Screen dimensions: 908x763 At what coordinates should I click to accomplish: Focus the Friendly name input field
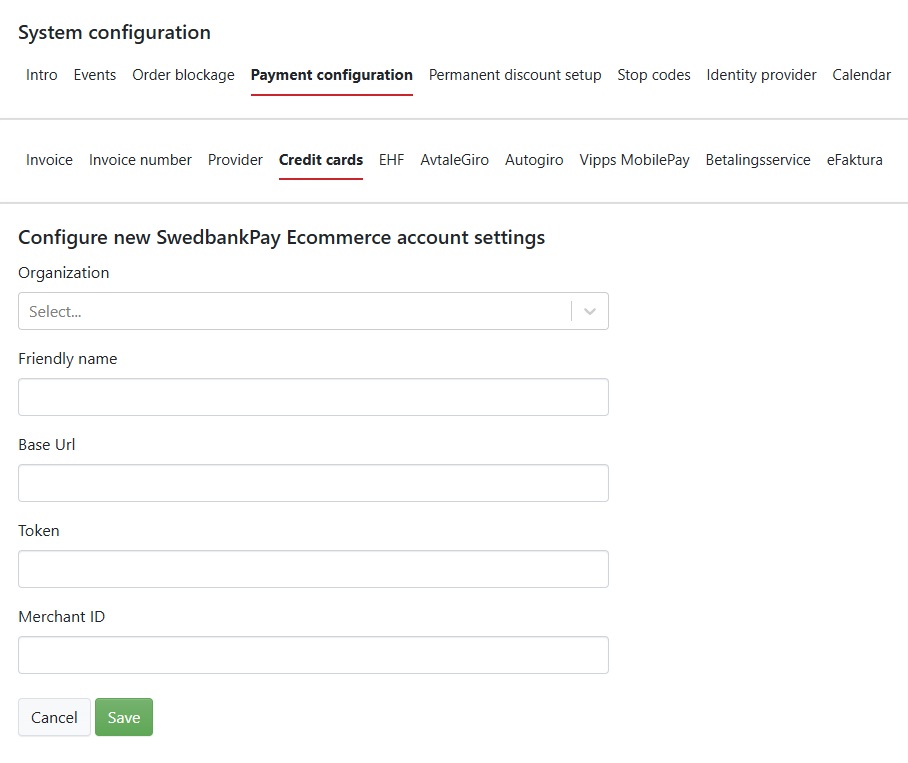[313, 397]
